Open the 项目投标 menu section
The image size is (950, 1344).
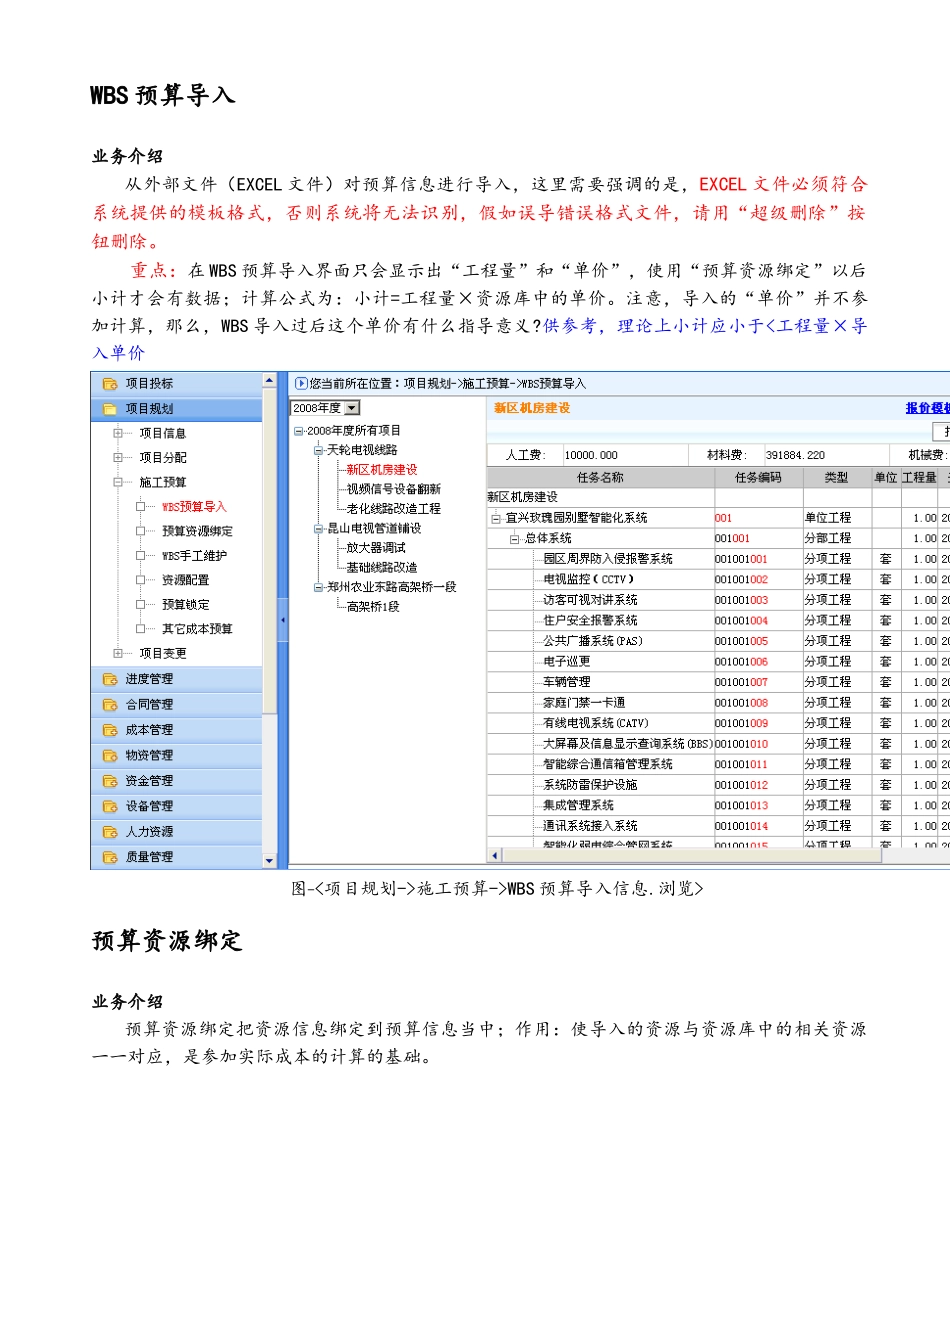(176, 384)
